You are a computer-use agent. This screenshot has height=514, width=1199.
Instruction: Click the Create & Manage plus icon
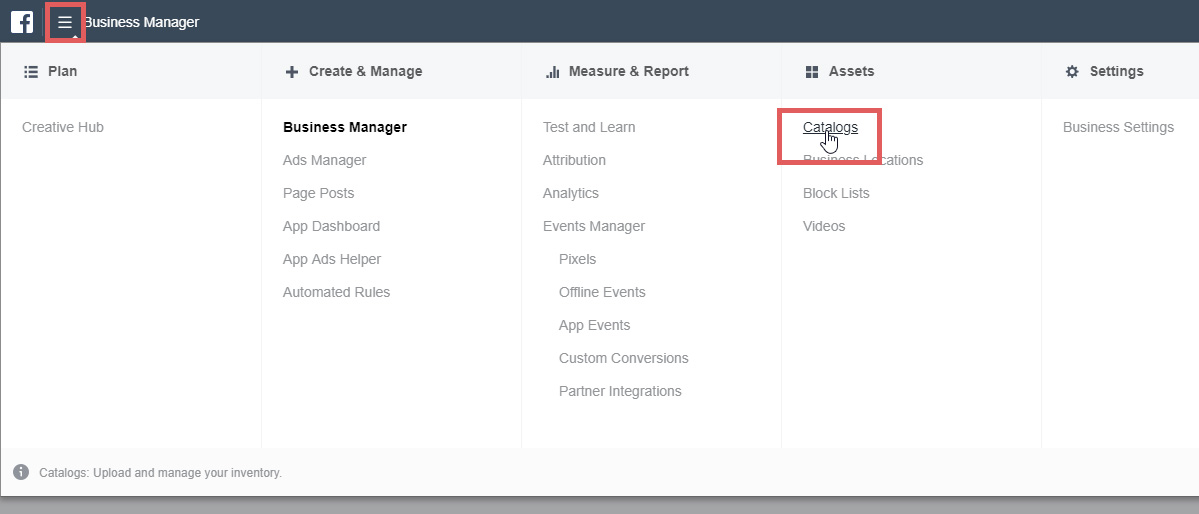click(291, 71)
